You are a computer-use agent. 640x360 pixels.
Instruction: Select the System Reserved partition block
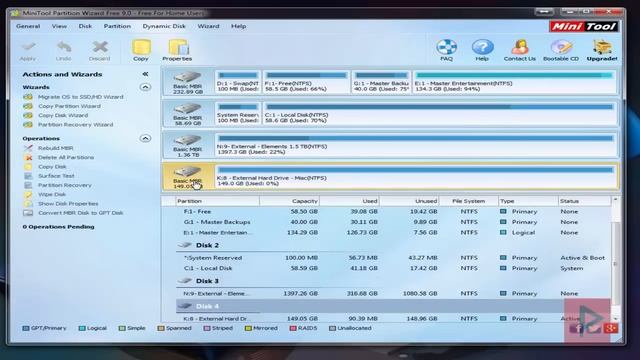coord(238,114)
